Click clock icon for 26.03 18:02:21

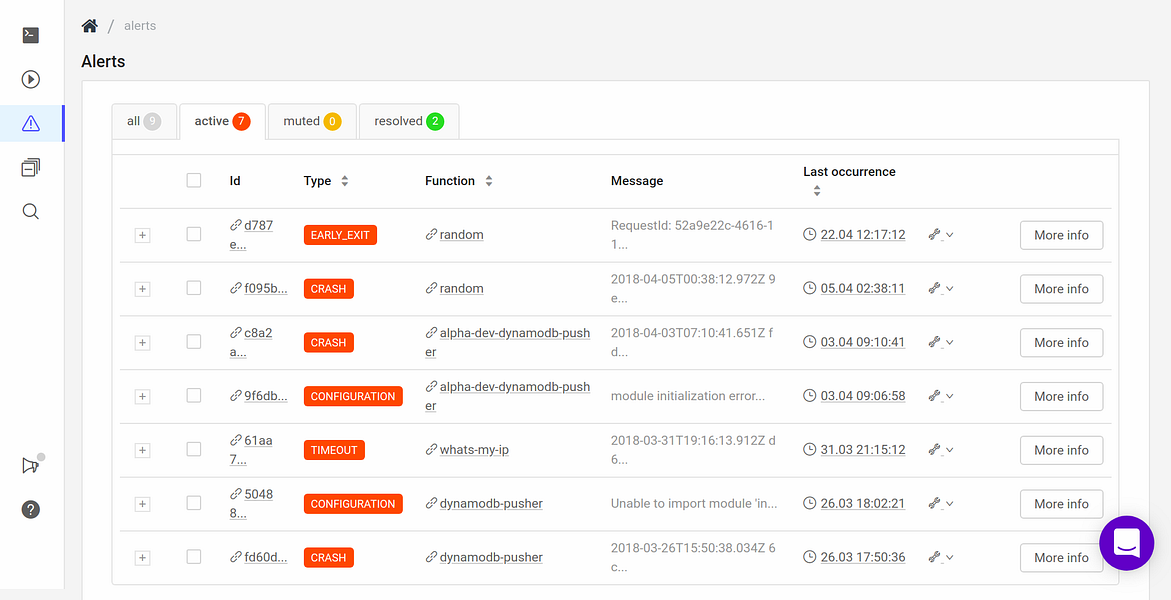[810, 504]
